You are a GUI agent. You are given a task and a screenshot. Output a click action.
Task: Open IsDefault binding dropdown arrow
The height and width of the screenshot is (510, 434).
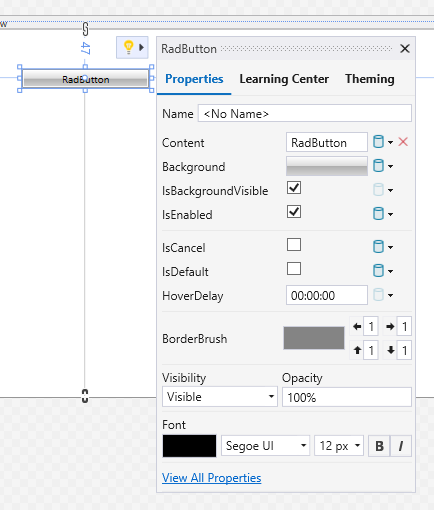[x=390, y=271]
